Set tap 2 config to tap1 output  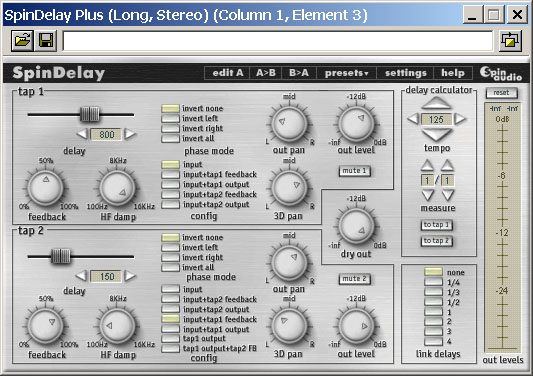pyautogui.click(x=170, y=339)
